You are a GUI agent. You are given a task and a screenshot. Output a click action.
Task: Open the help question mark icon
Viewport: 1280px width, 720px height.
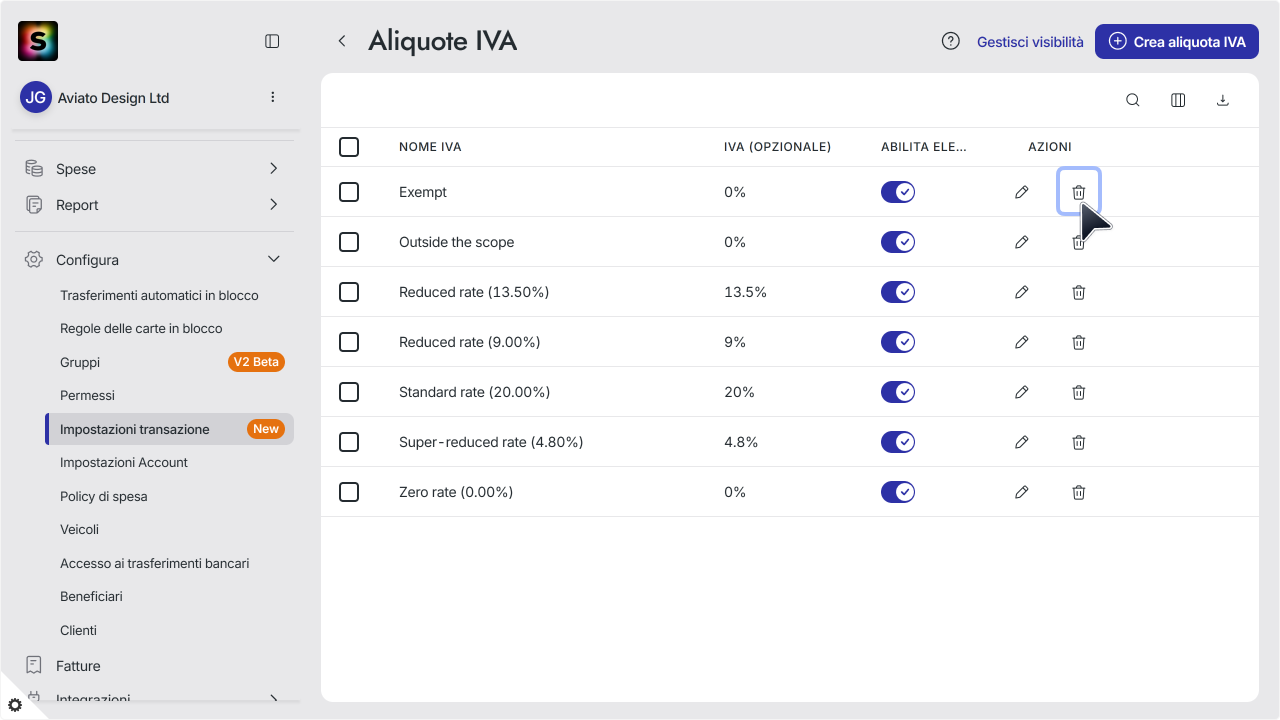[x=951, y=41]
